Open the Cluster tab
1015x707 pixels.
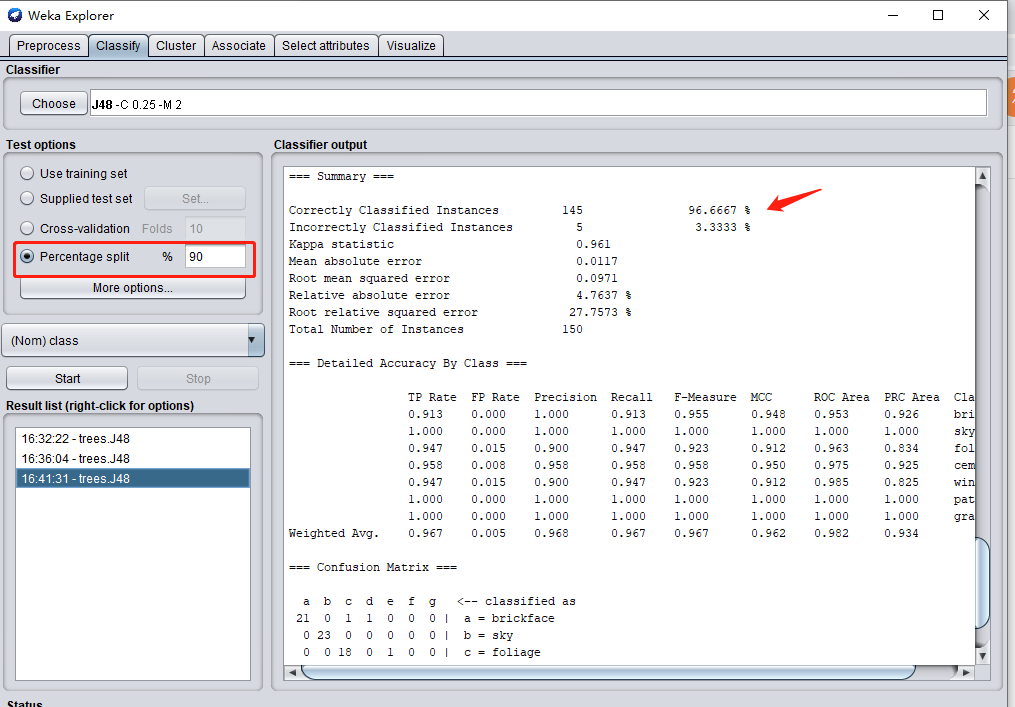pos(176,46)
